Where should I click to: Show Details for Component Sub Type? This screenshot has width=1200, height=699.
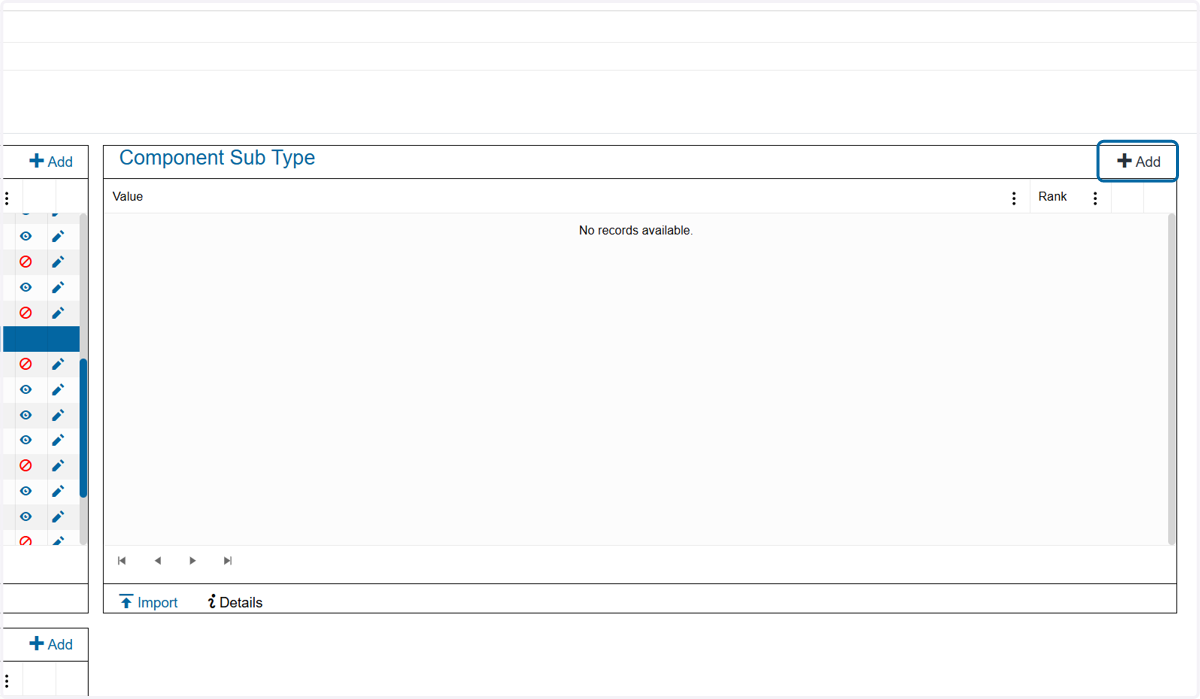(x=235, y=602)
